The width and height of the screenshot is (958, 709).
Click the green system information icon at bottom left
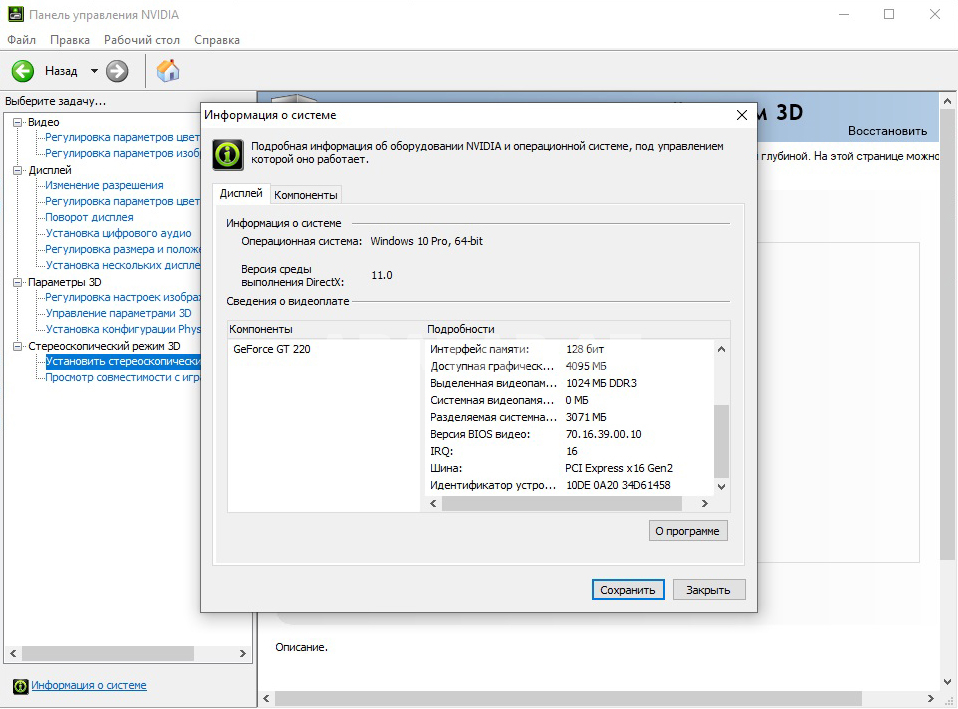pyautogui.click(x=20, y=686)
